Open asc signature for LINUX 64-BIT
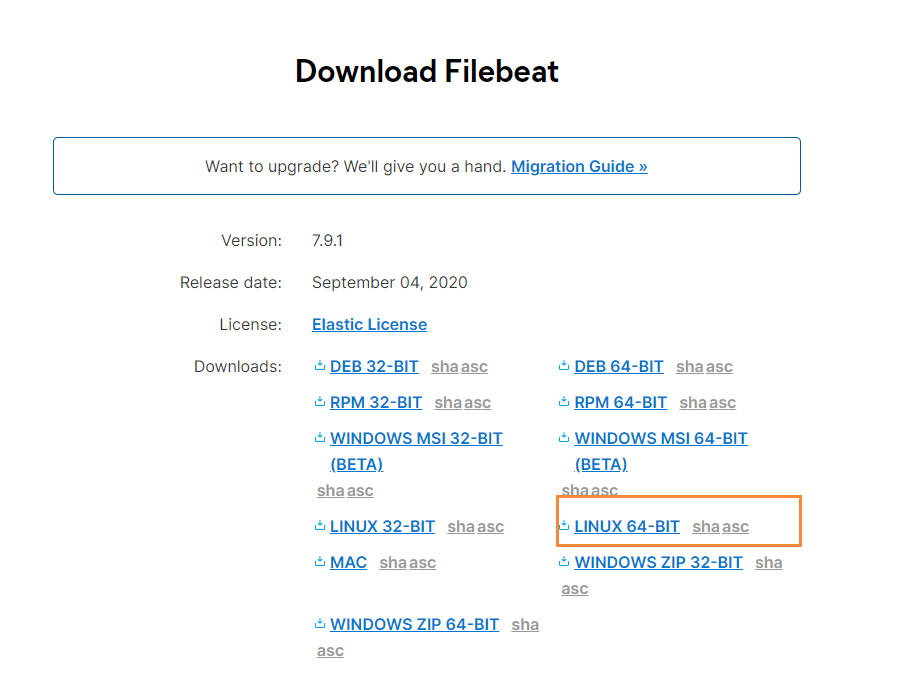 (x=736, y=527)
